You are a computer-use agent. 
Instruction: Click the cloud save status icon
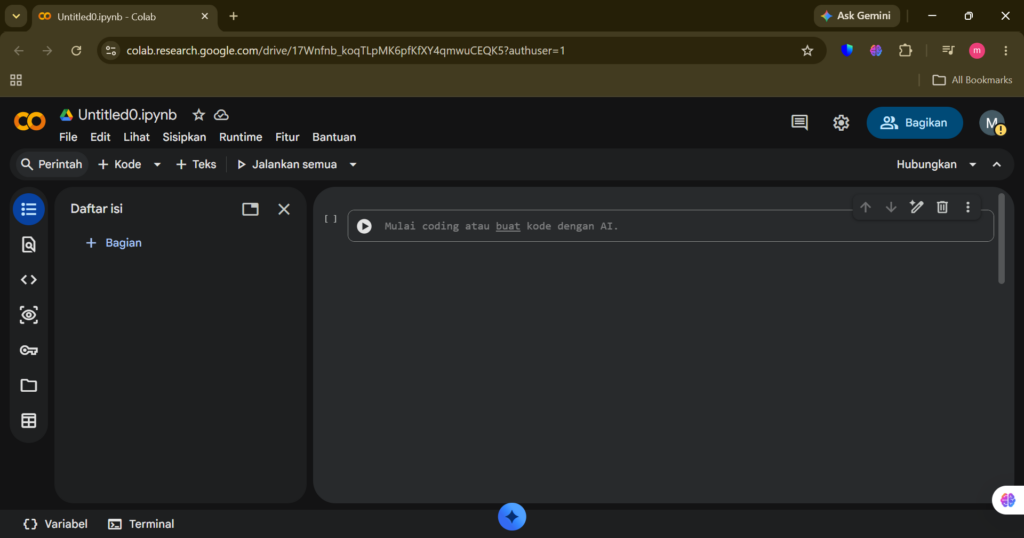[x=221, y=115]
